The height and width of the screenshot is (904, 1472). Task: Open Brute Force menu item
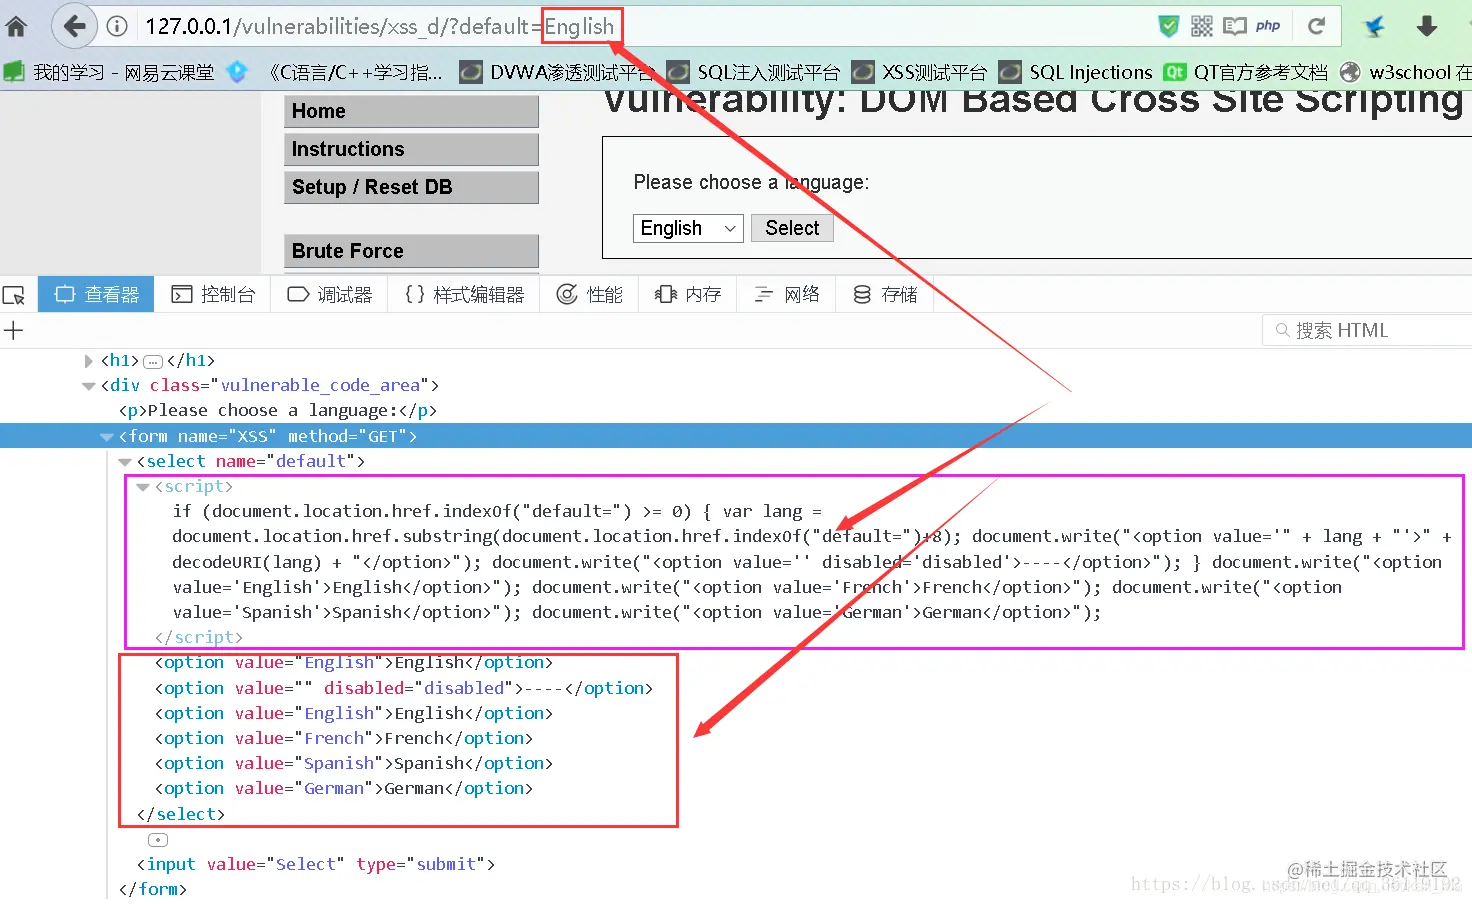[x=411, y=251]
